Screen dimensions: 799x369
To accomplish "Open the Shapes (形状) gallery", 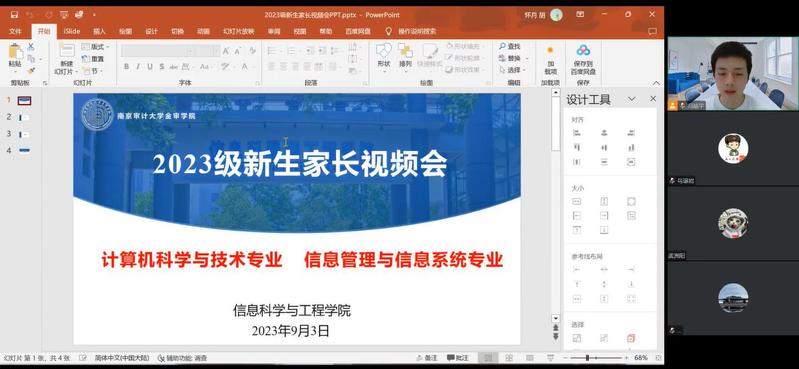I will [384, 56].
